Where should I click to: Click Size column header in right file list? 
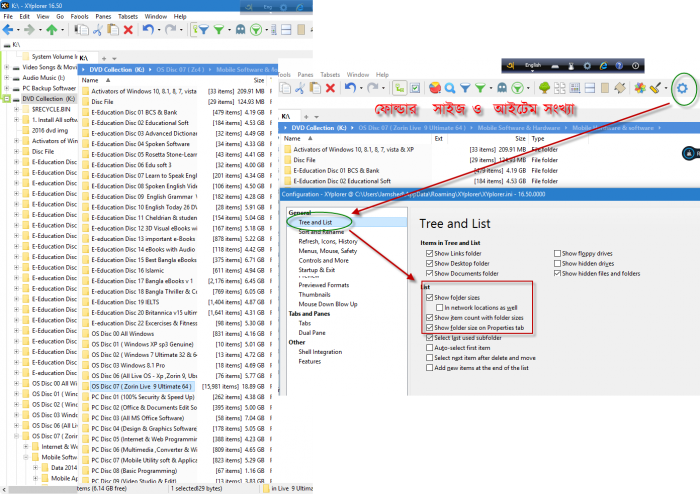pos(520,139)
